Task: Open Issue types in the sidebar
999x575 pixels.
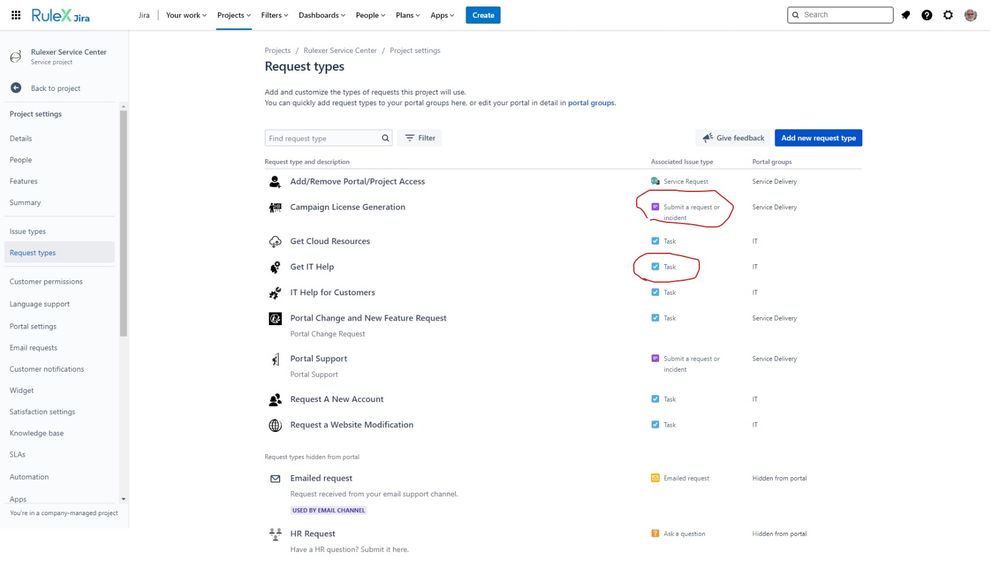Action: click(27, 231)
